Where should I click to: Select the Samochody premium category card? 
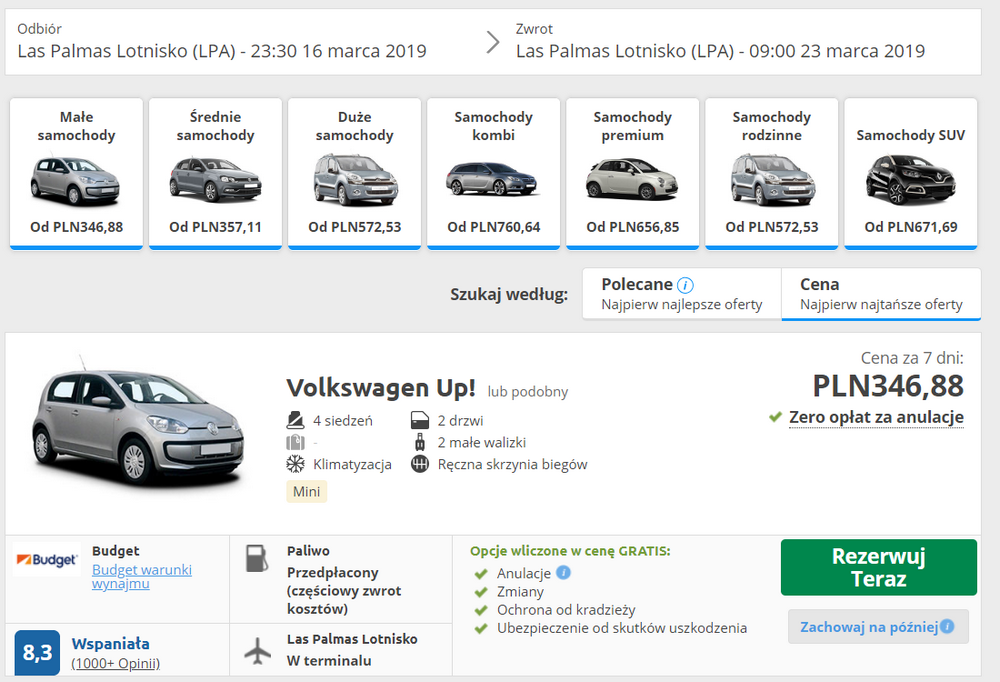pyautogui.click(x=633, y=174)
